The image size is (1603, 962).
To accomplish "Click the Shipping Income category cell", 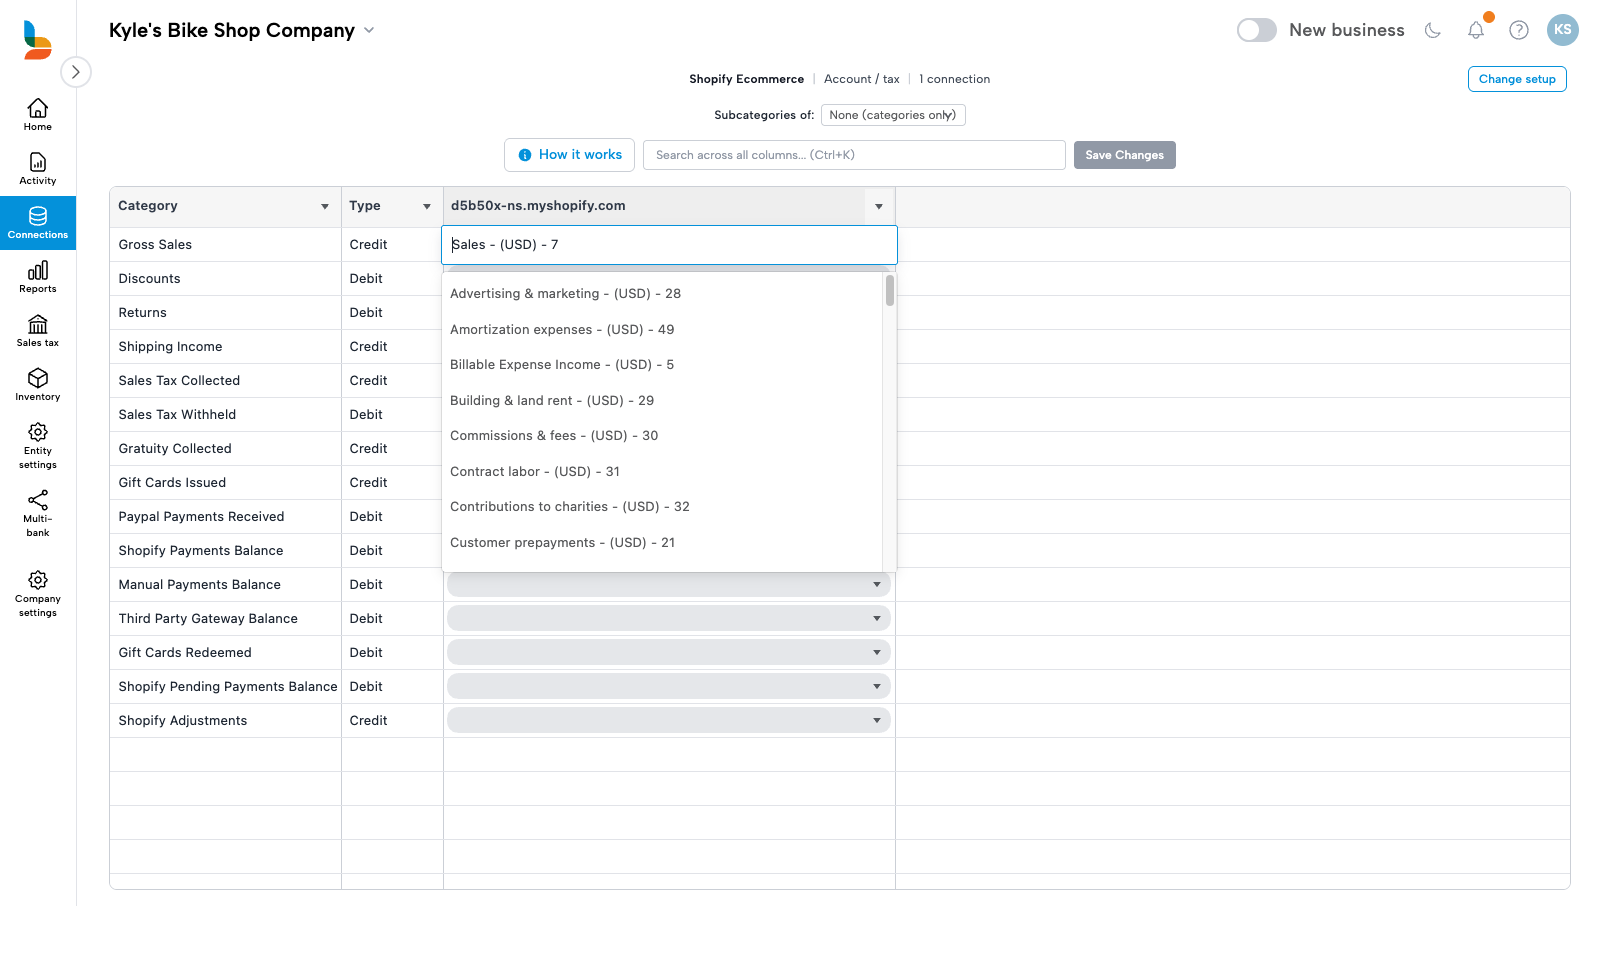I will click(225, 347).
